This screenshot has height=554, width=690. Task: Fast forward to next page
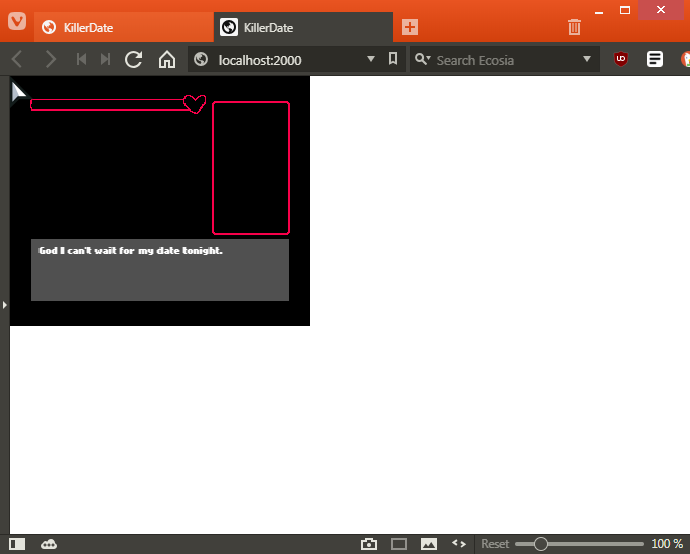click(105, 59)
